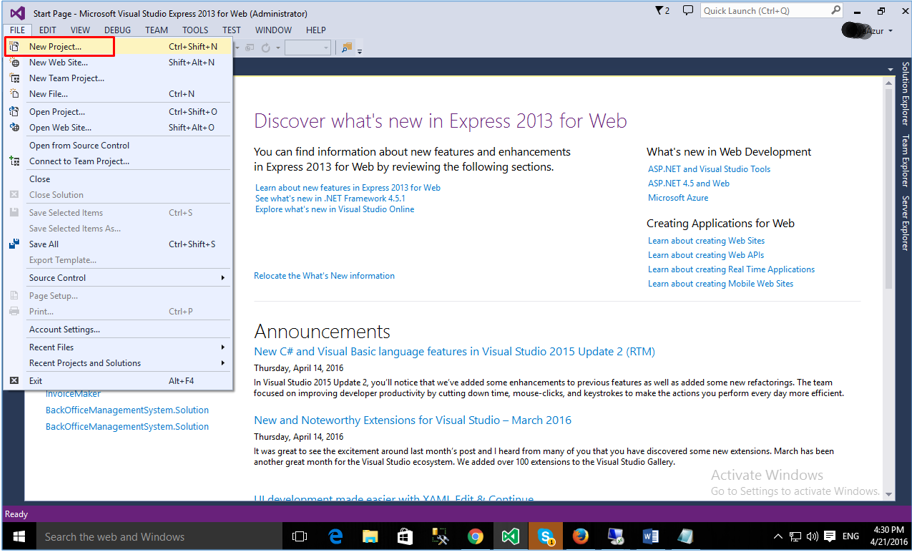Screen dimensions: 912x552
Task: Click the Visual Studio logo in title bar
Action: coord(17,13)
